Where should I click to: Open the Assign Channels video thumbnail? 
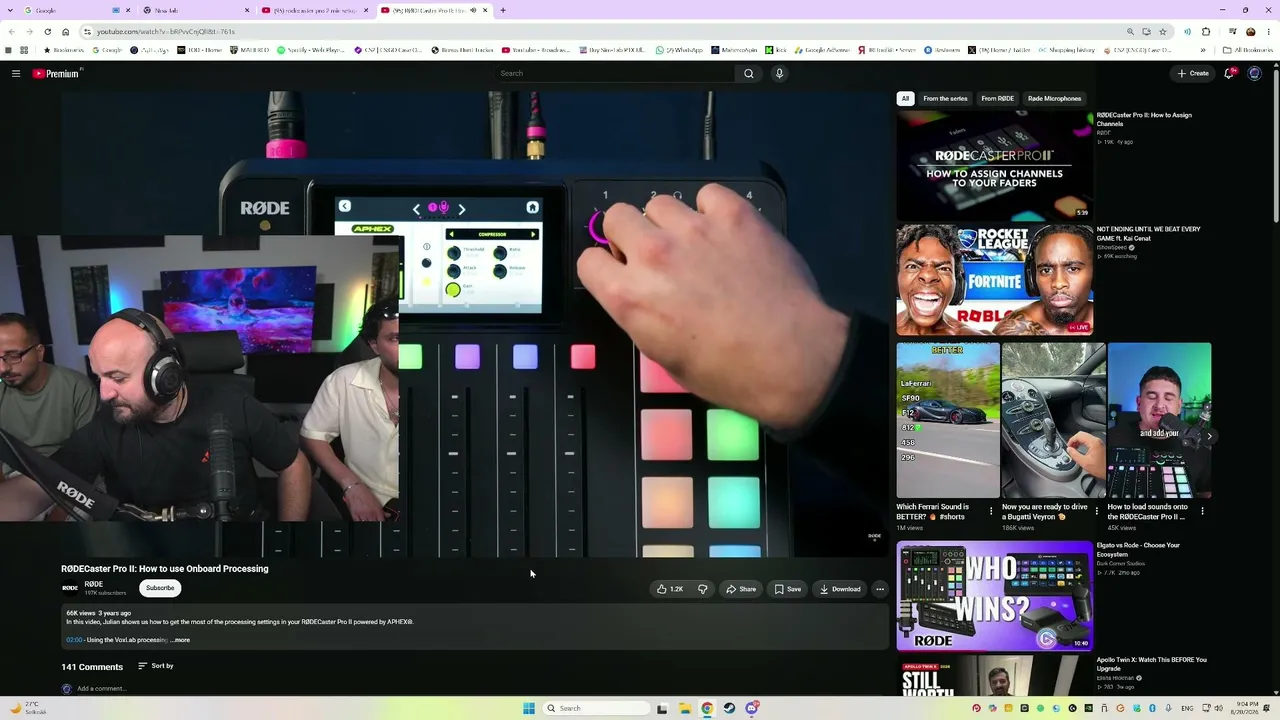point(994,165)
